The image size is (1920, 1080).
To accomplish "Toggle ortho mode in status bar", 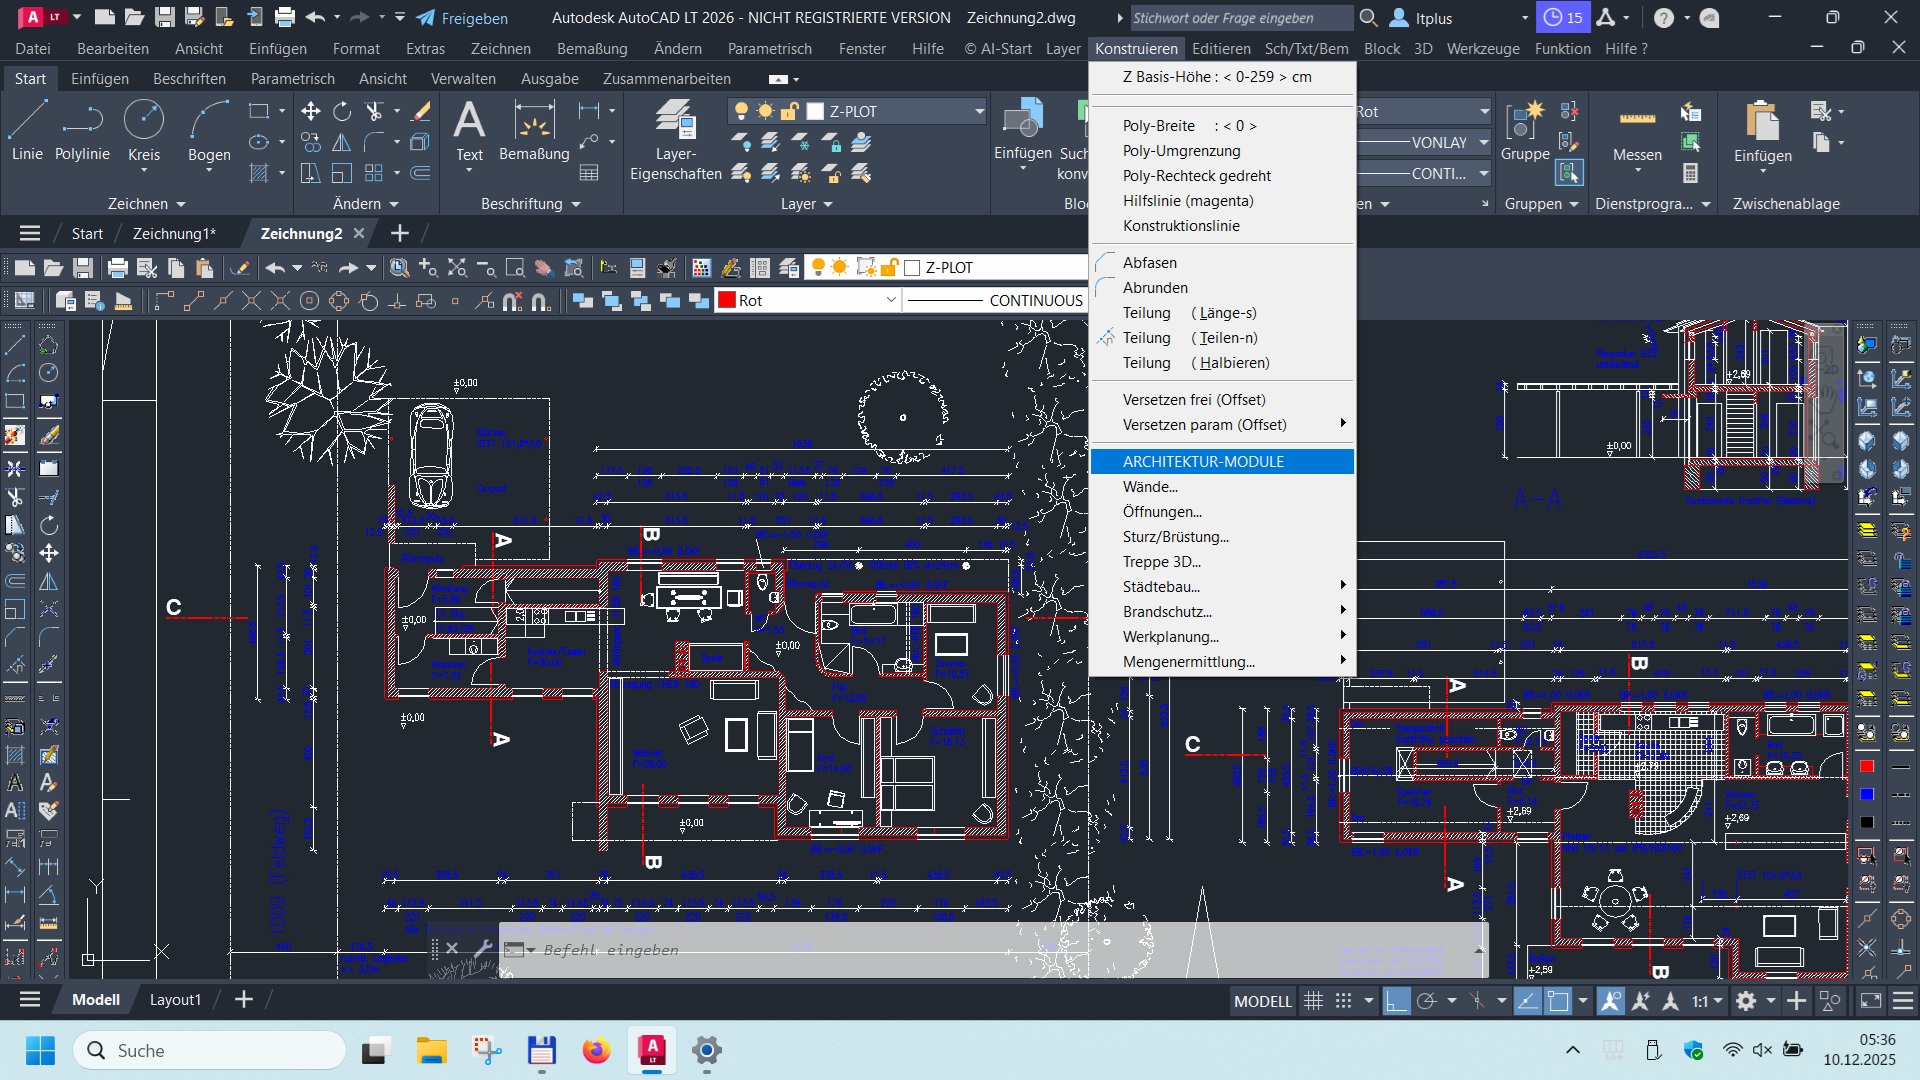I will click(x=1396, y=1001).
